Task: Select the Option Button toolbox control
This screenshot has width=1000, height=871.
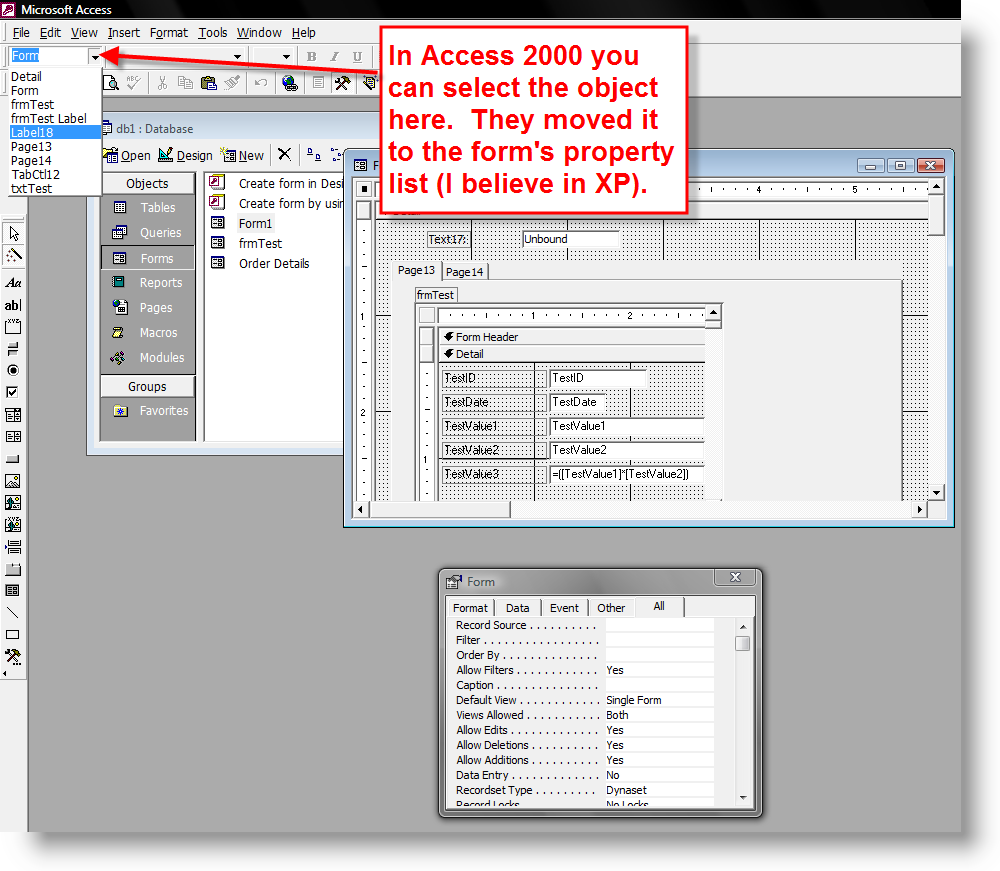Action: 13,370
